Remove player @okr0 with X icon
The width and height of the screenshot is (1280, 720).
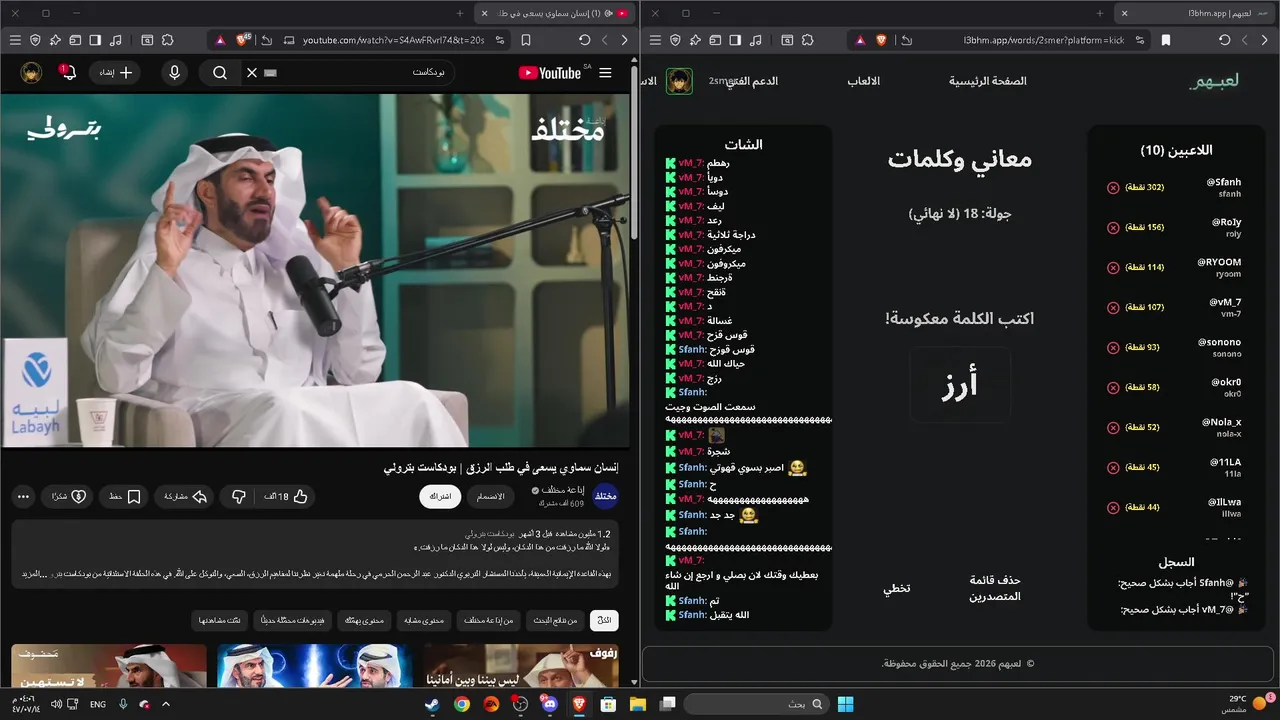(1113, 388)
